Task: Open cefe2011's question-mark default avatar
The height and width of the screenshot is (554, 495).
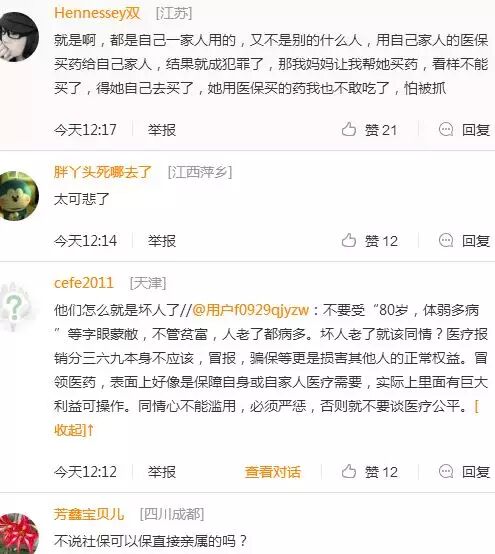Action: point(16,306)
